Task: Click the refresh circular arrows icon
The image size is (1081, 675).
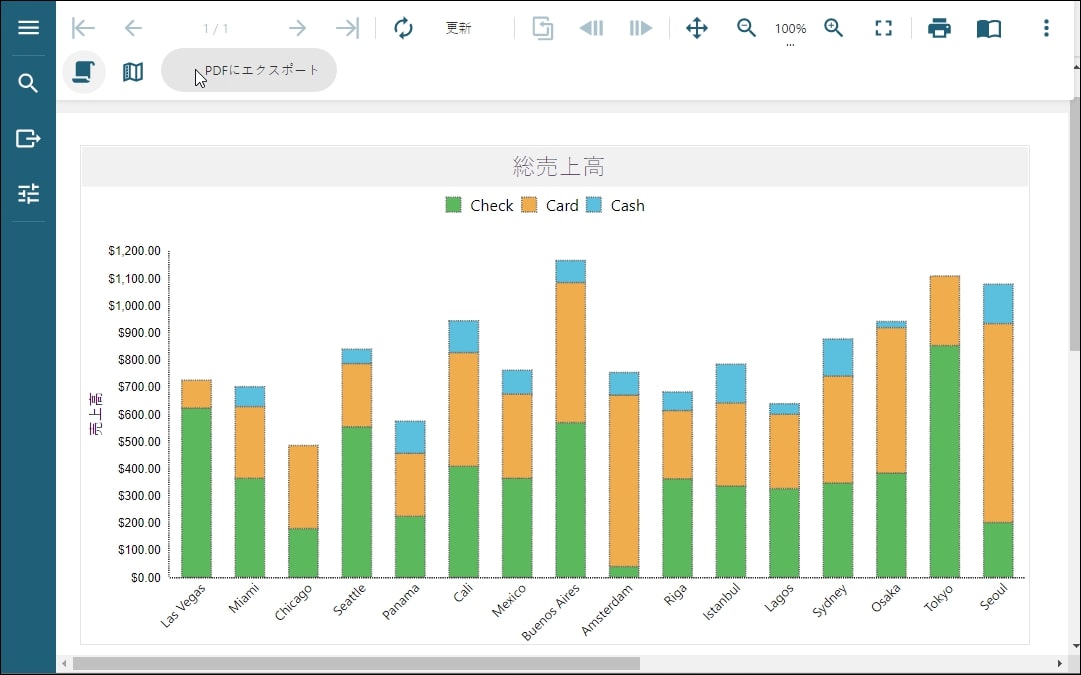Action: [403, 28]
